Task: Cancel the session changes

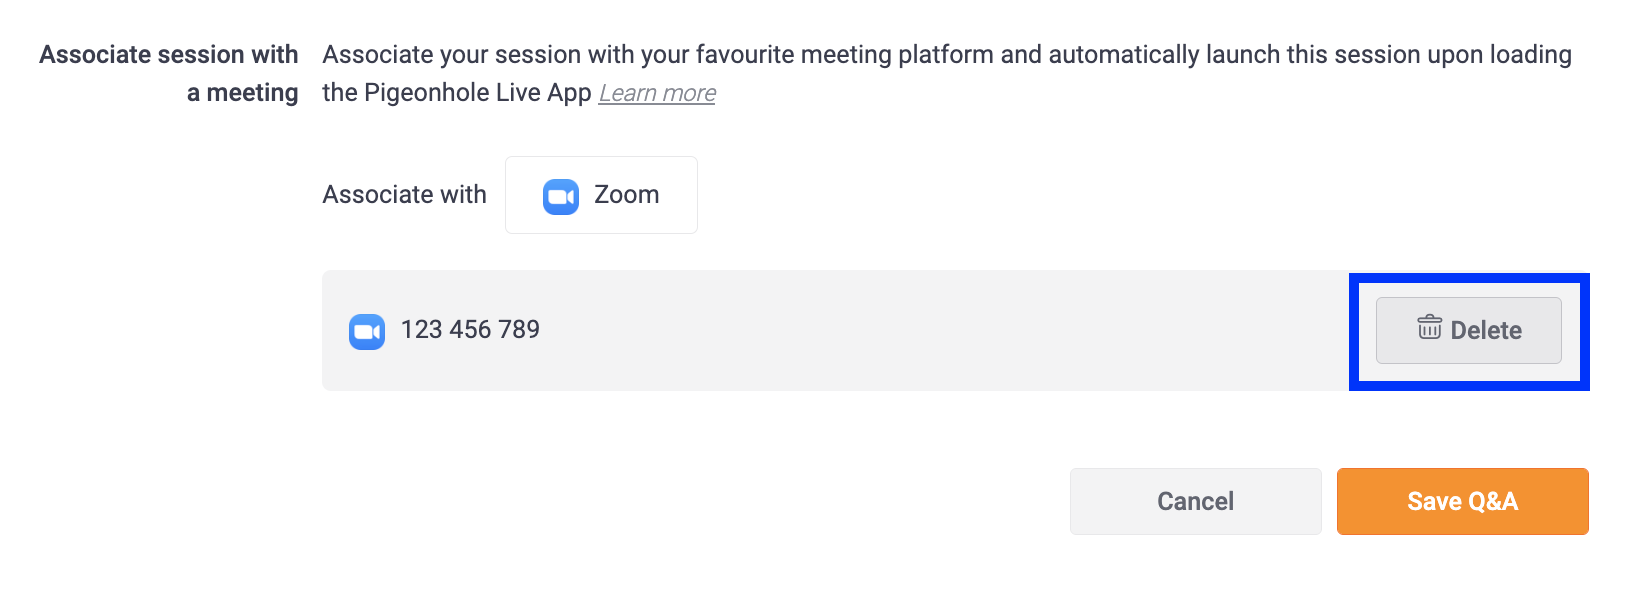Action: (x=1196, y=501)
